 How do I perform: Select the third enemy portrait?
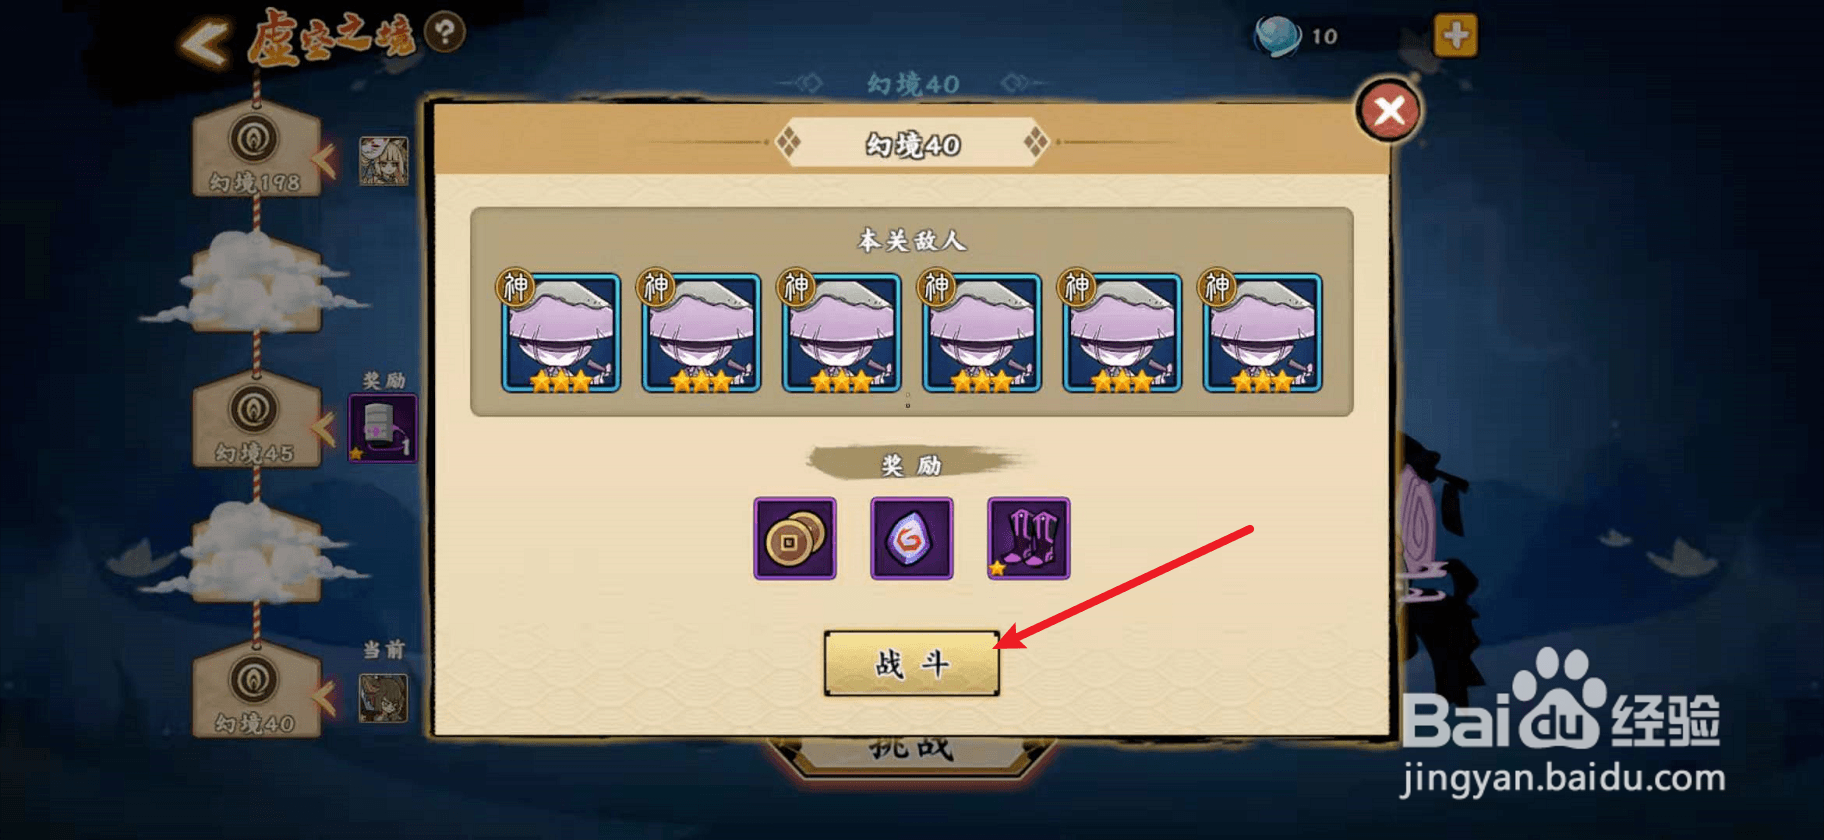tap(842, 332)
